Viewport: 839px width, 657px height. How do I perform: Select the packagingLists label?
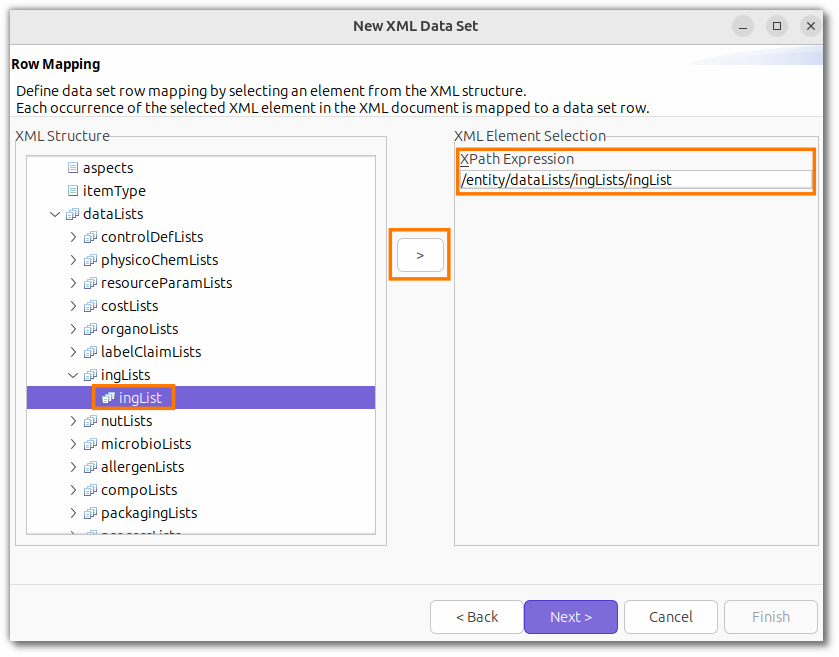click(149, 513)
